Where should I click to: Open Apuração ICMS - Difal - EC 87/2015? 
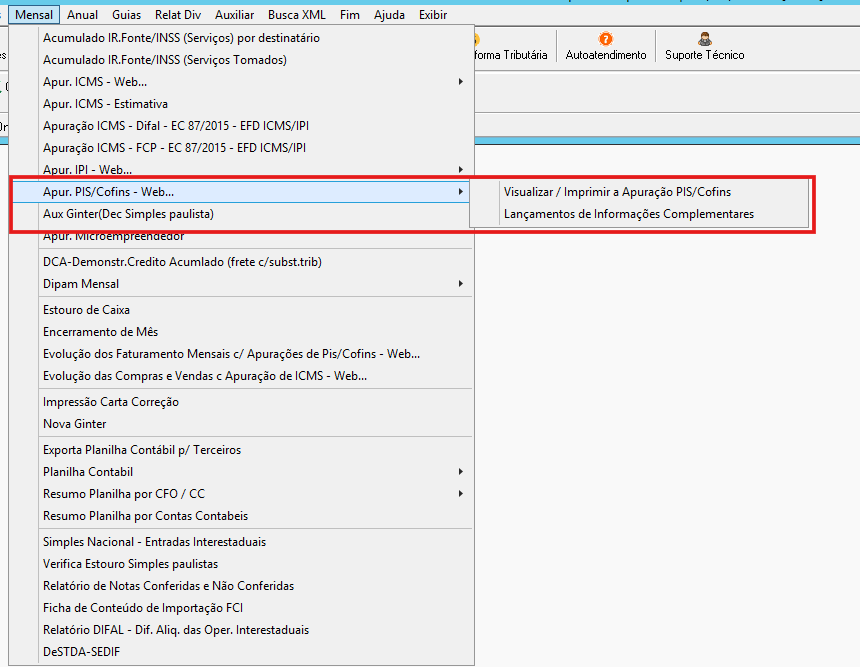coord(241,126)
